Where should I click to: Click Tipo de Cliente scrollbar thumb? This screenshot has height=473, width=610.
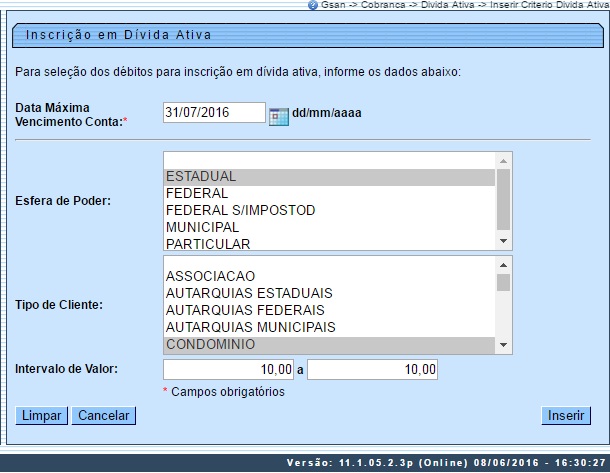(x=503, y=282)
